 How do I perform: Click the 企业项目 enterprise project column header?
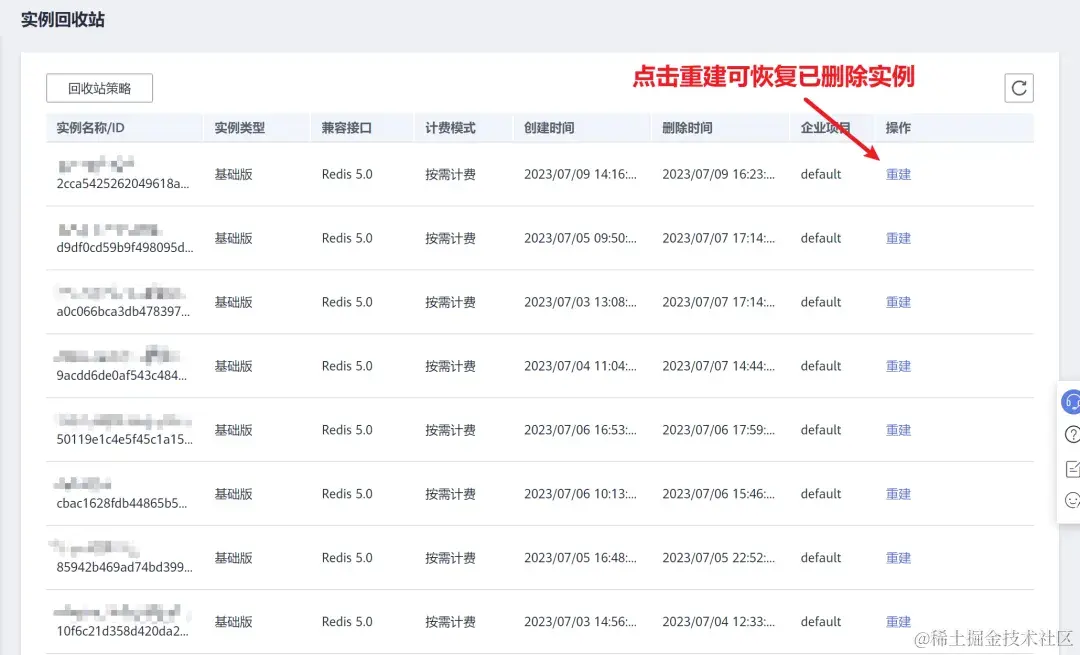[x=828, y=127]
